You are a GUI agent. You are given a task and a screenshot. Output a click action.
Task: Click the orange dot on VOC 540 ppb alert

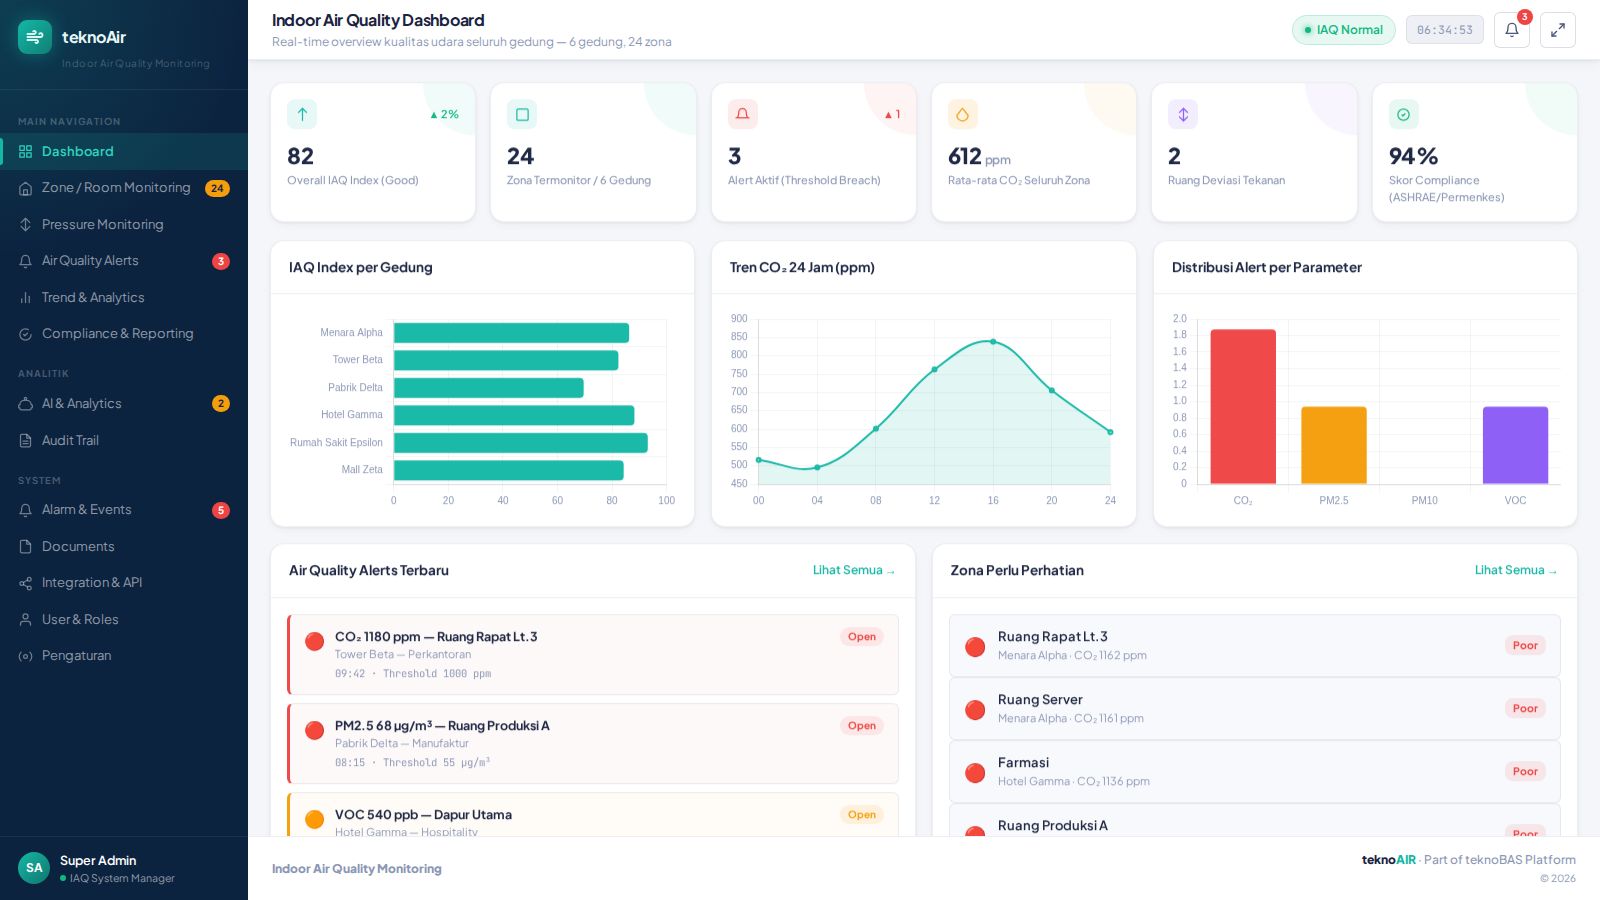coord(314,819)
